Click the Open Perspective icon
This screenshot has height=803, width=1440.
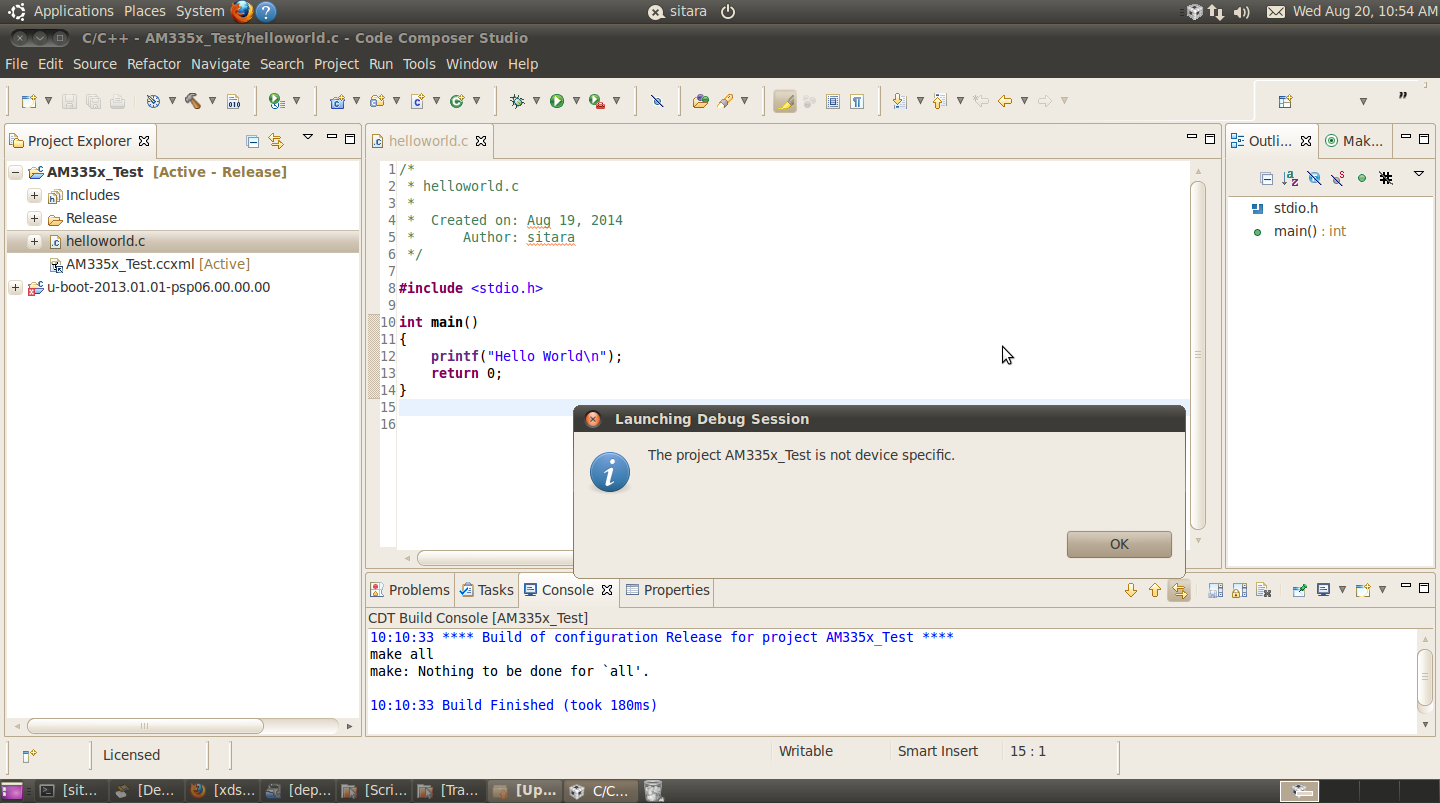point(1286,101)
